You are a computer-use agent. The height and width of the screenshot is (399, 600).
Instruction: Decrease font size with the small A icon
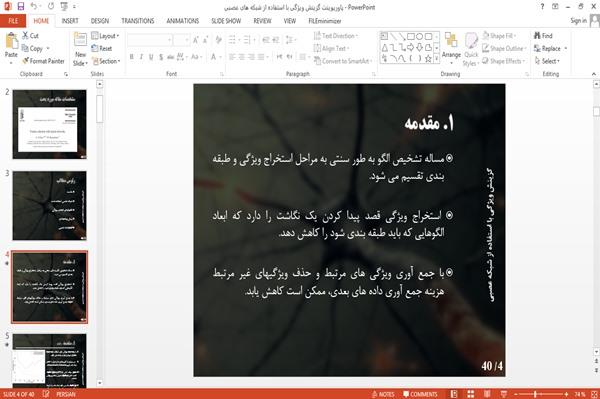(x=205, y=39)
